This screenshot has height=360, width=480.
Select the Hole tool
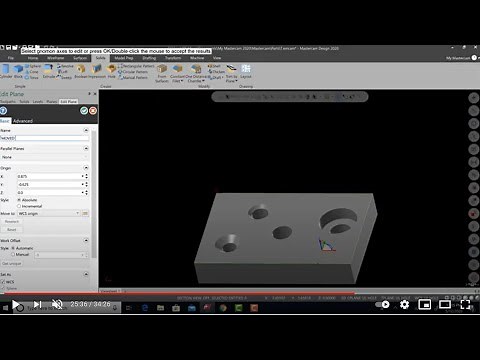[x=111, y=72]
